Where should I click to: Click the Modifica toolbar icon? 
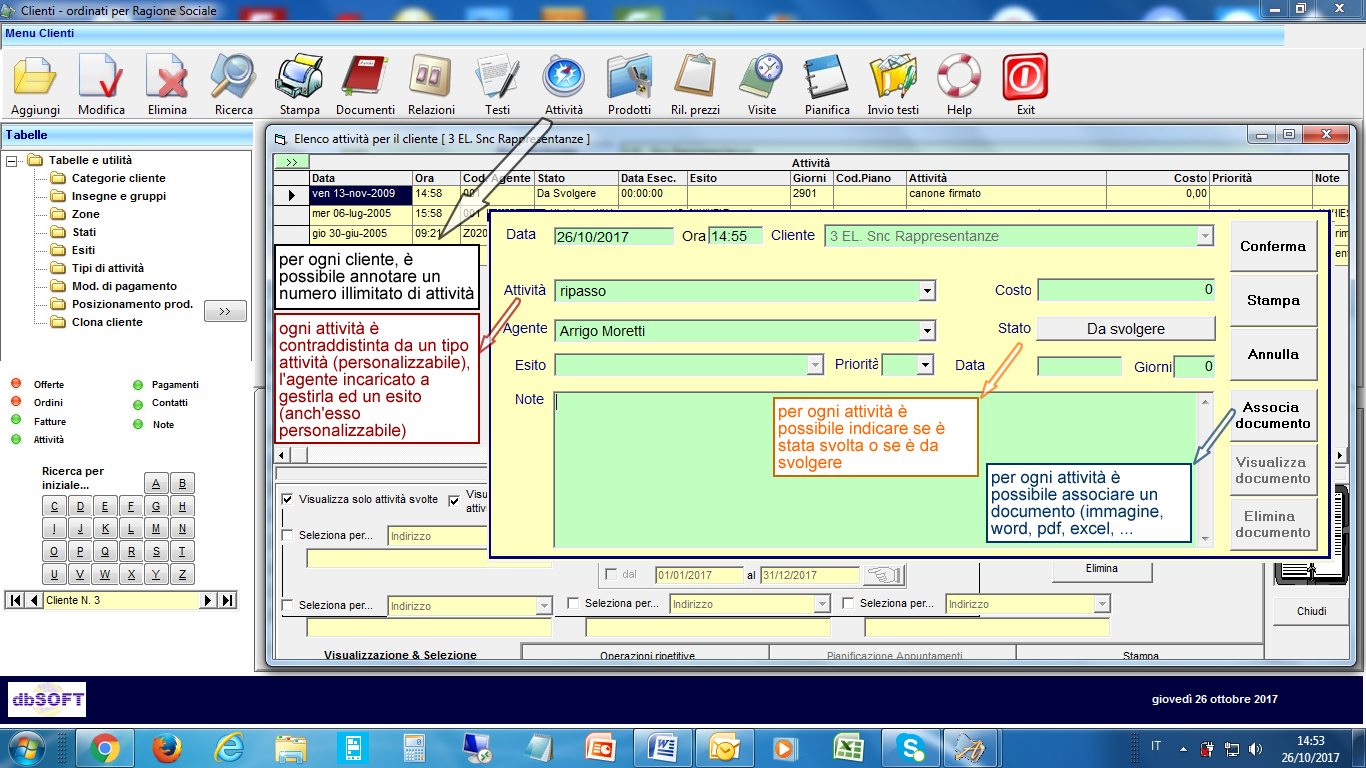102,86
